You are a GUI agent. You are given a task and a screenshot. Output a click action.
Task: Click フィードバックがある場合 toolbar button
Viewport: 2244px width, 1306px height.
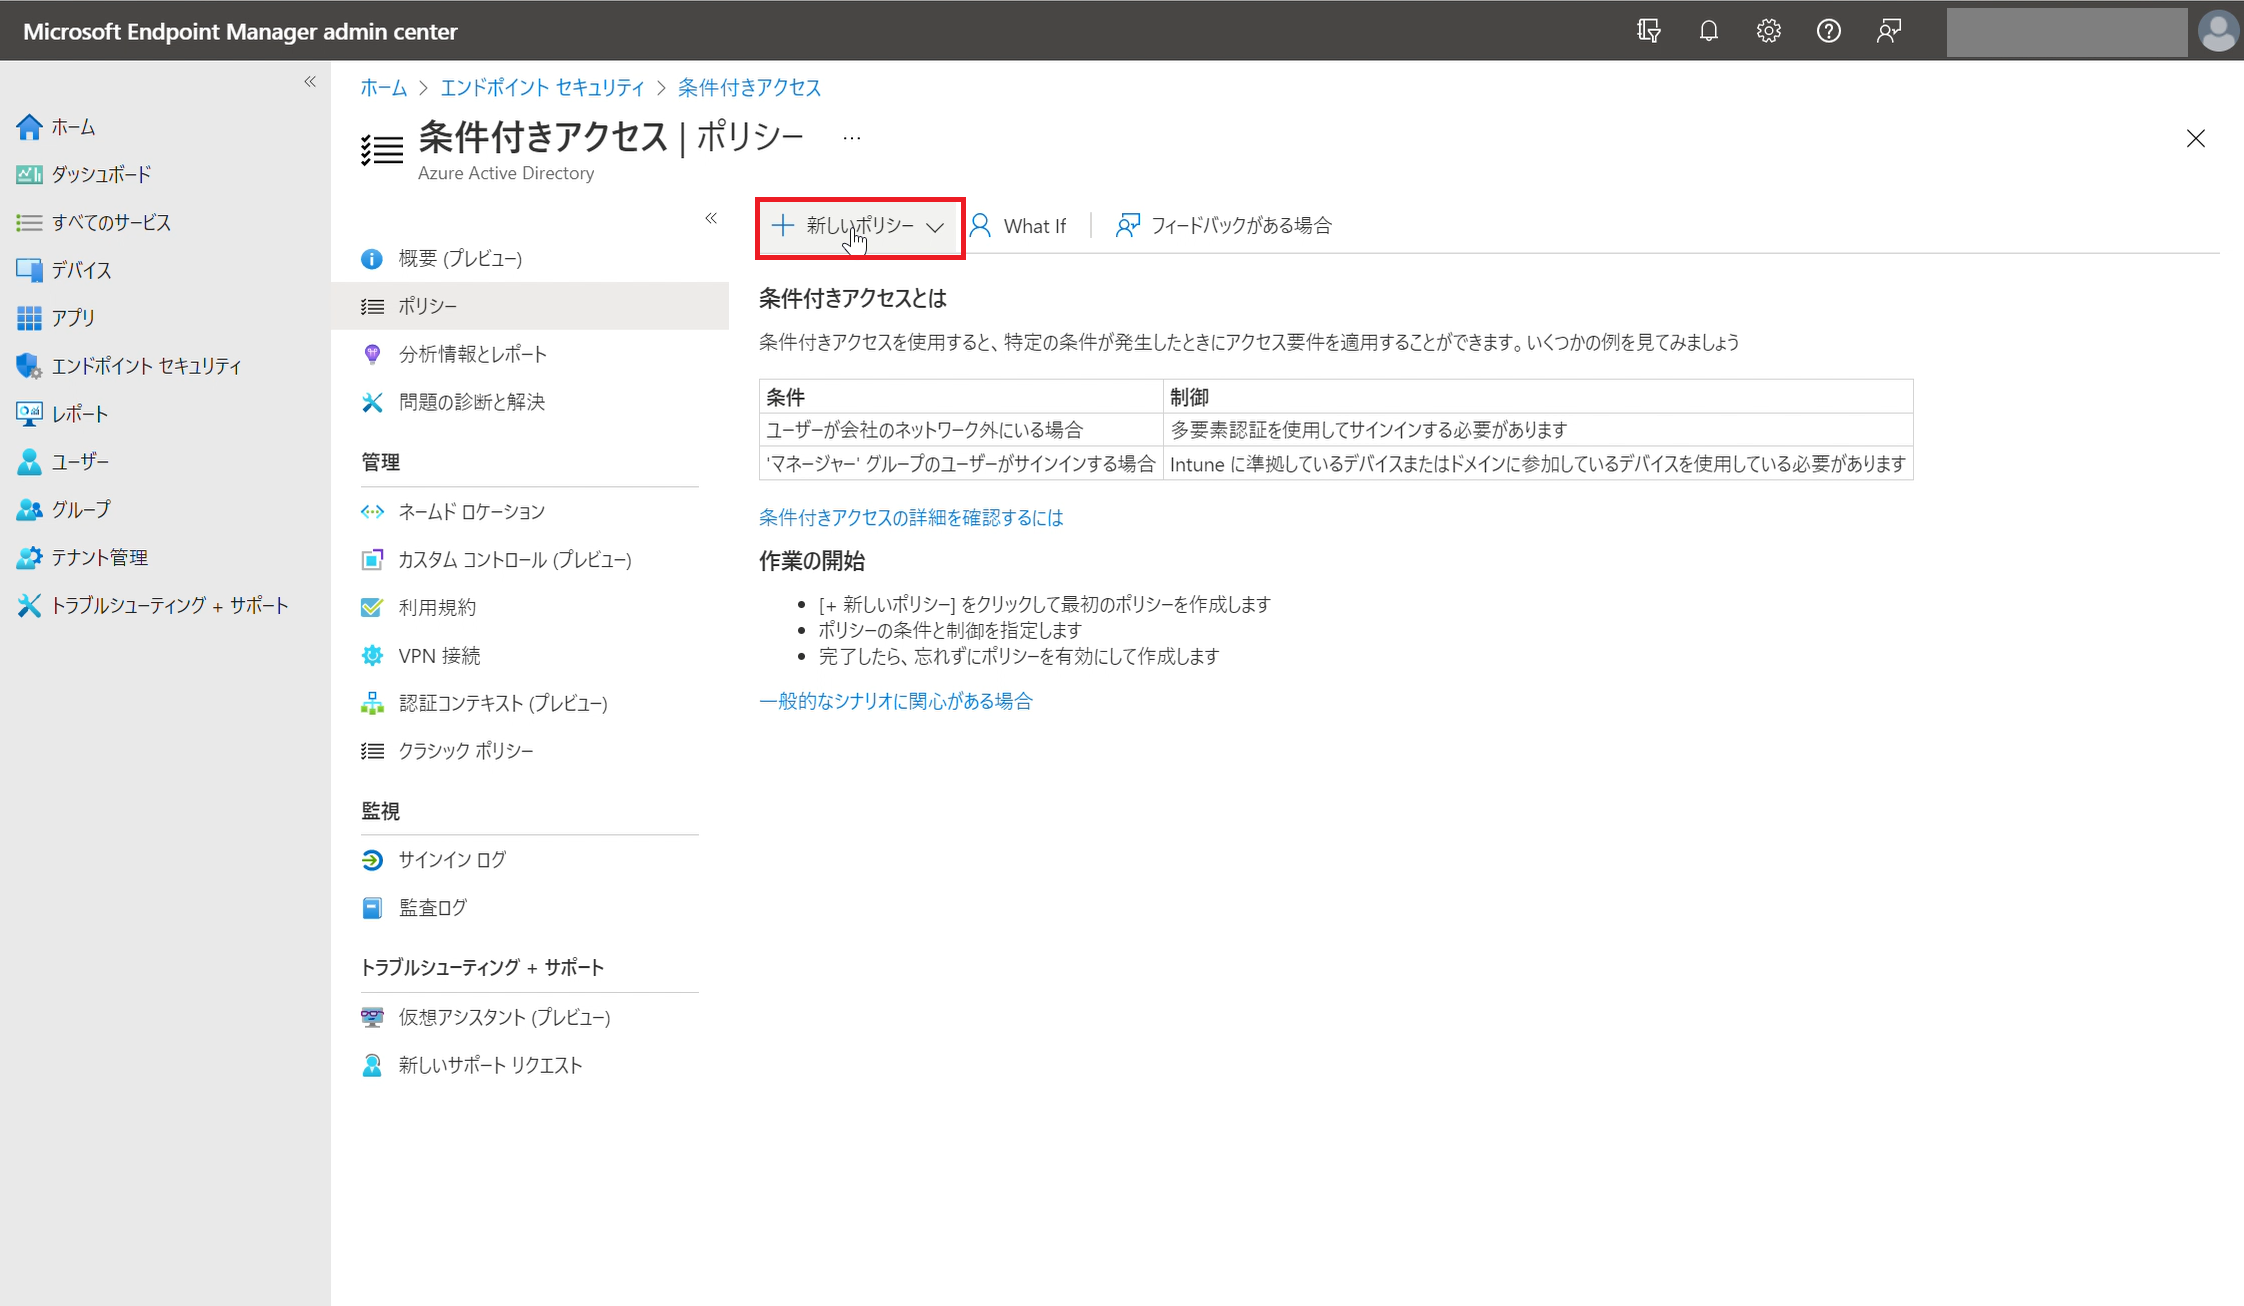pyautogui.click(x=1224, y=226)
